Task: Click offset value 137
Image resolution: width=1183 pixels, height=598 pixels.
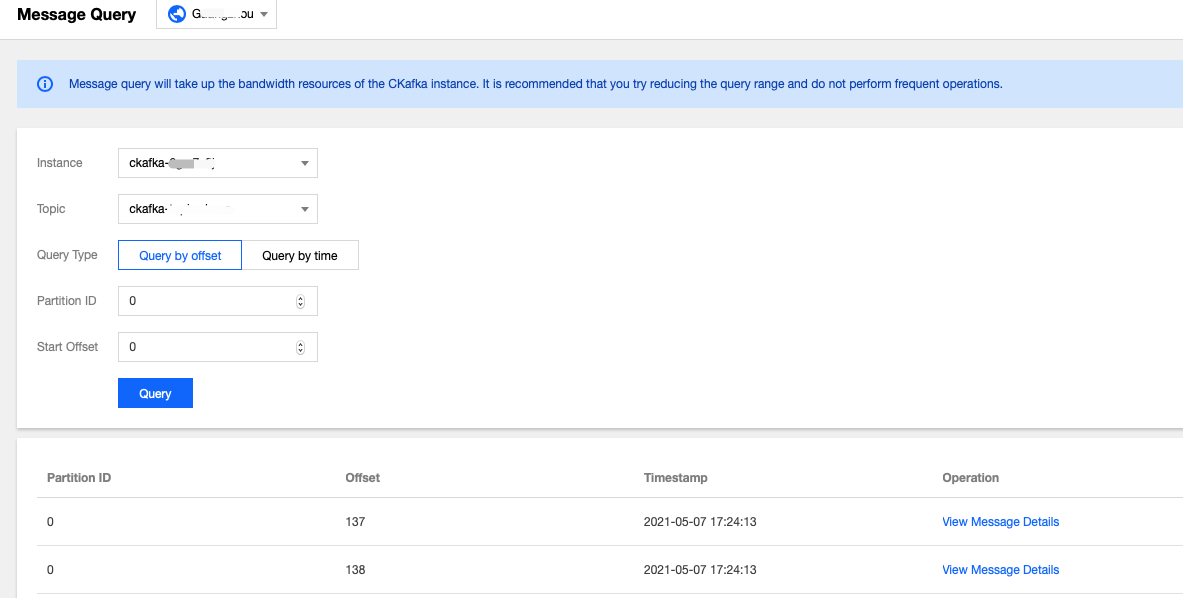Action: [355, 522]
